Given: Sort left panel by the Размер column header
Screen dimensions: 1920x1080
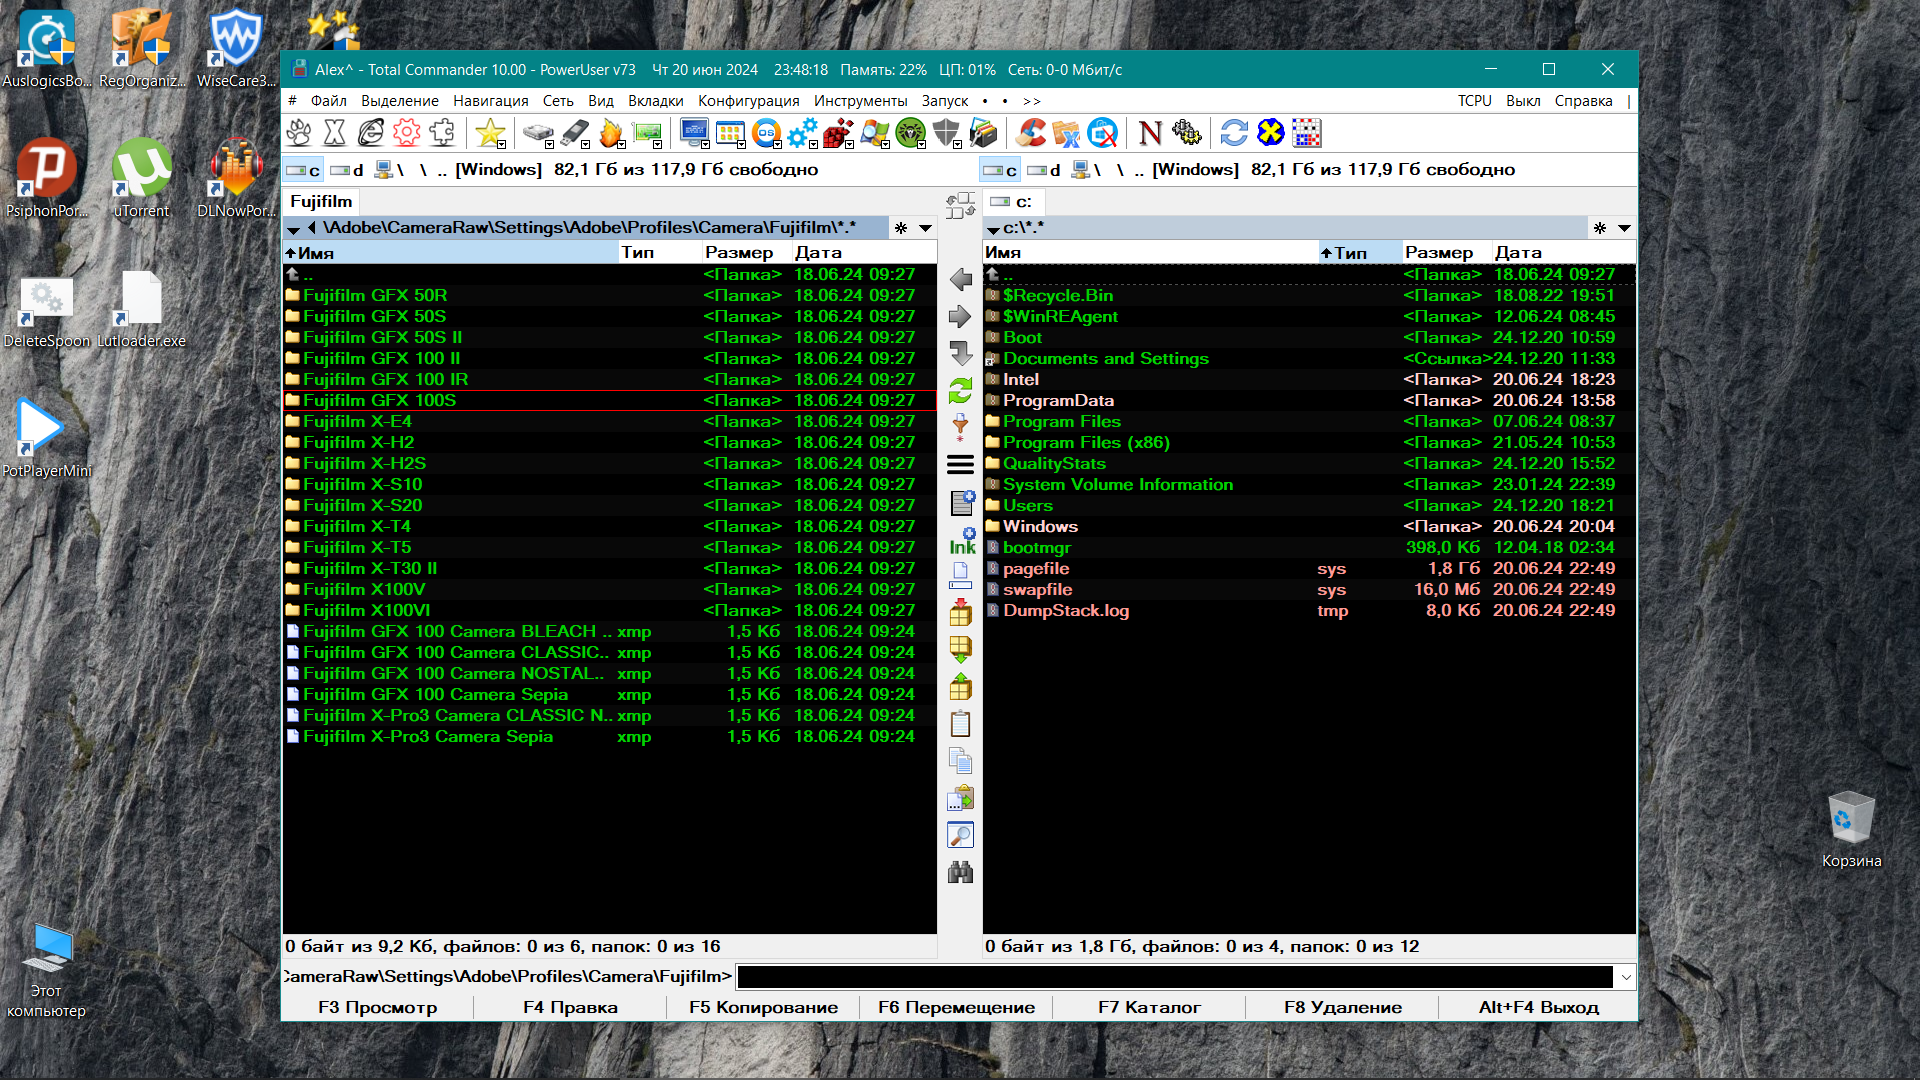Looking at the screenshot, I should click(746, 253).
